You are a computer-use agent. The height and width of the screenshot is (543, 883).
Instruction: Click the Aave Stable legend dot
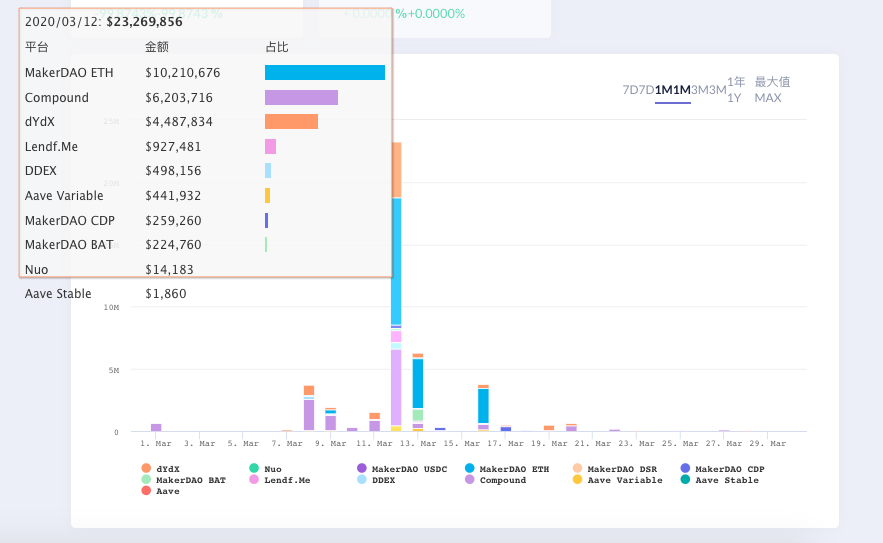685,479
